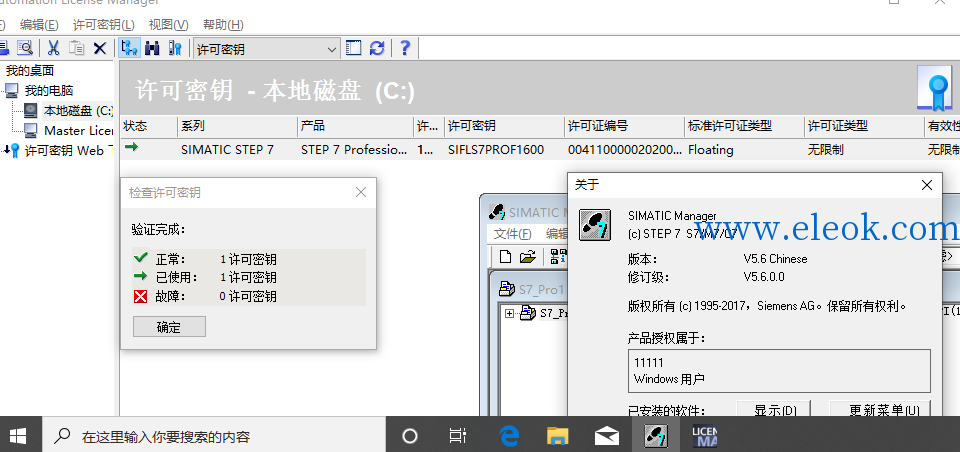Close the 关于 dialog
The image size is (960, 452).
click(927, 185)
